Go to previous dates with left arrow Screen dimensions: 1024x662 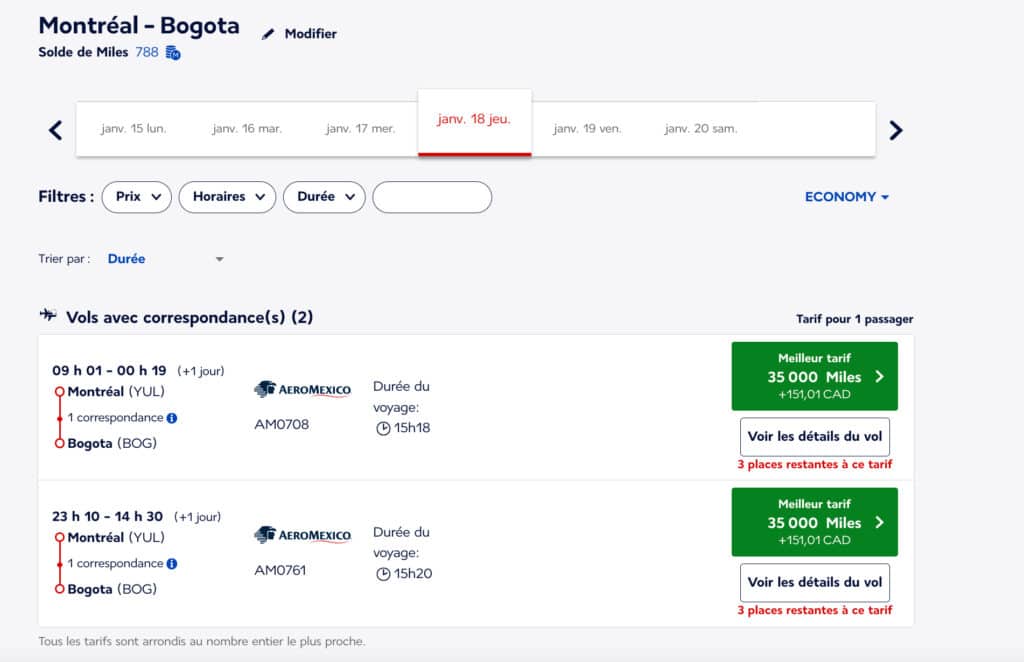click(56, 130)
